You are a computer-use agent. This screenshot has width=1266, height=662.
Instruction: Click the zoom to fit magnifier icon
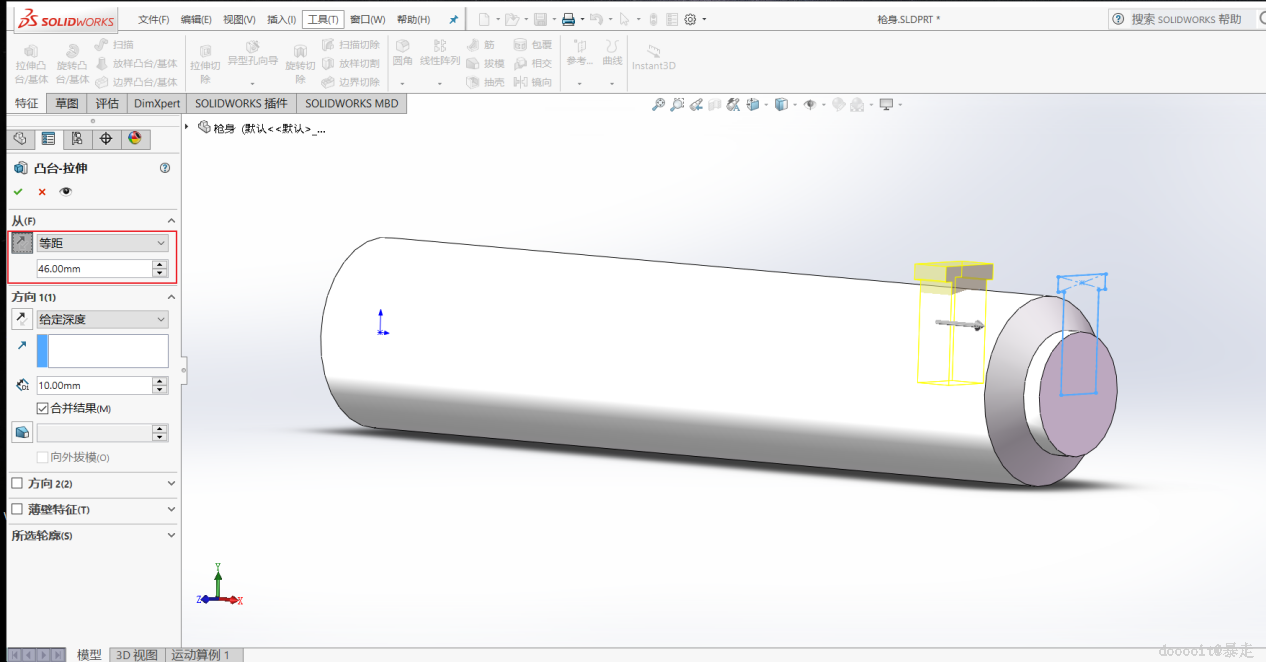pyautogui.click(x=658, y=104)
